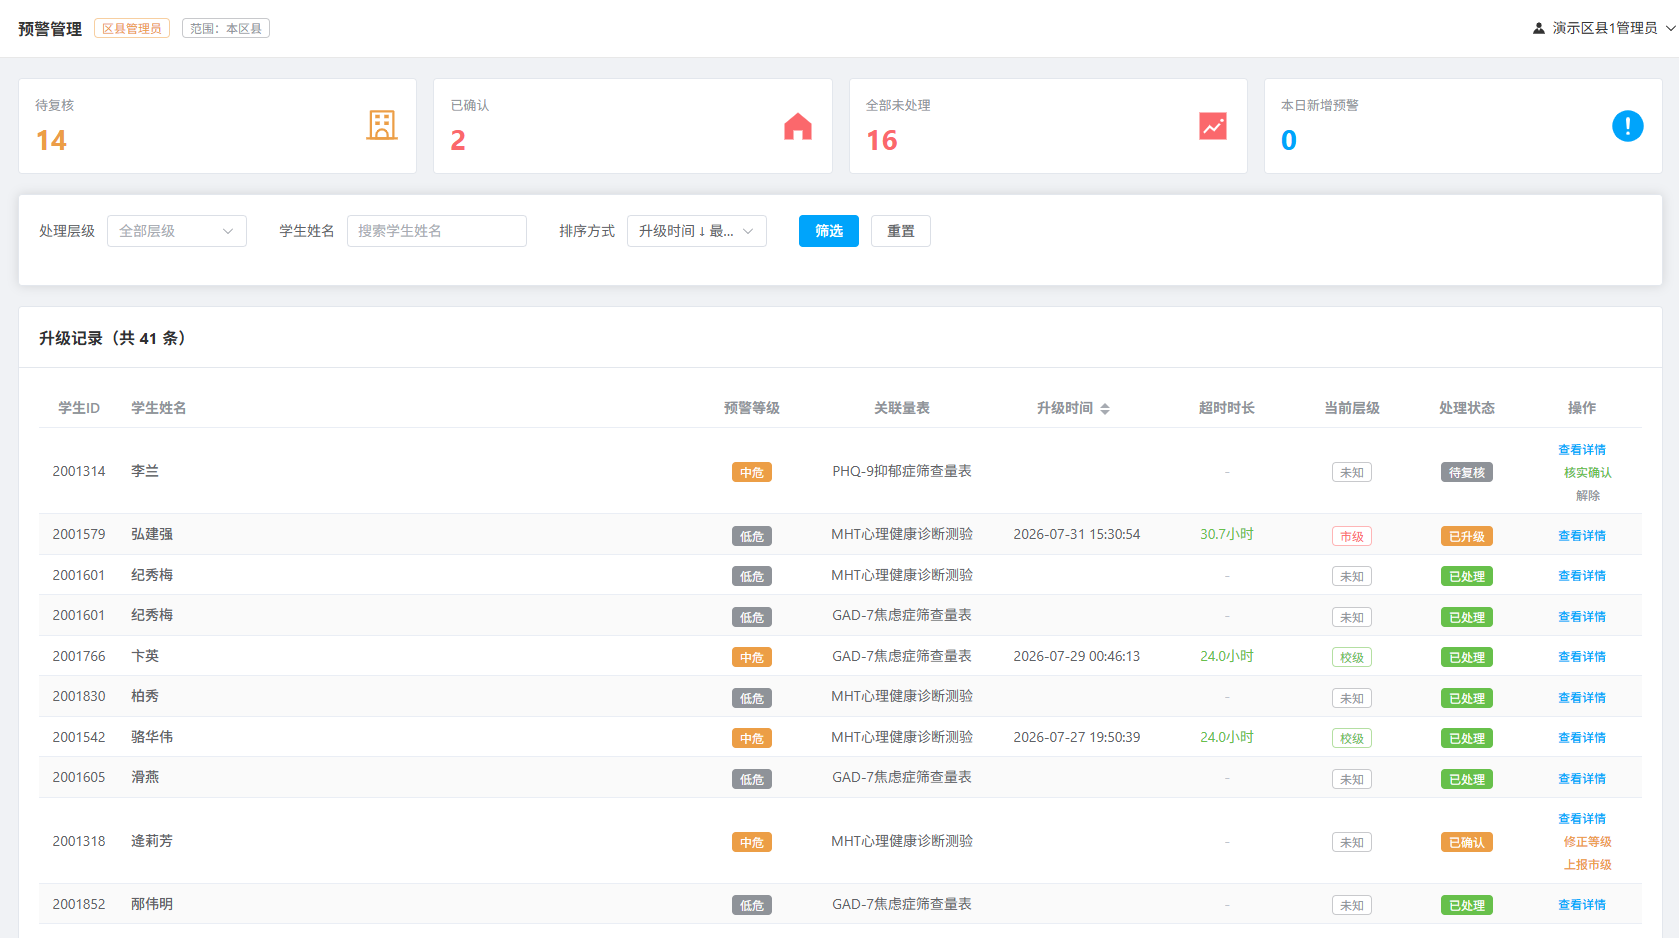Click student ID 2001542
Image resolution: width=1679 pixels, height=938 pixels.
(x=79, y=737)
